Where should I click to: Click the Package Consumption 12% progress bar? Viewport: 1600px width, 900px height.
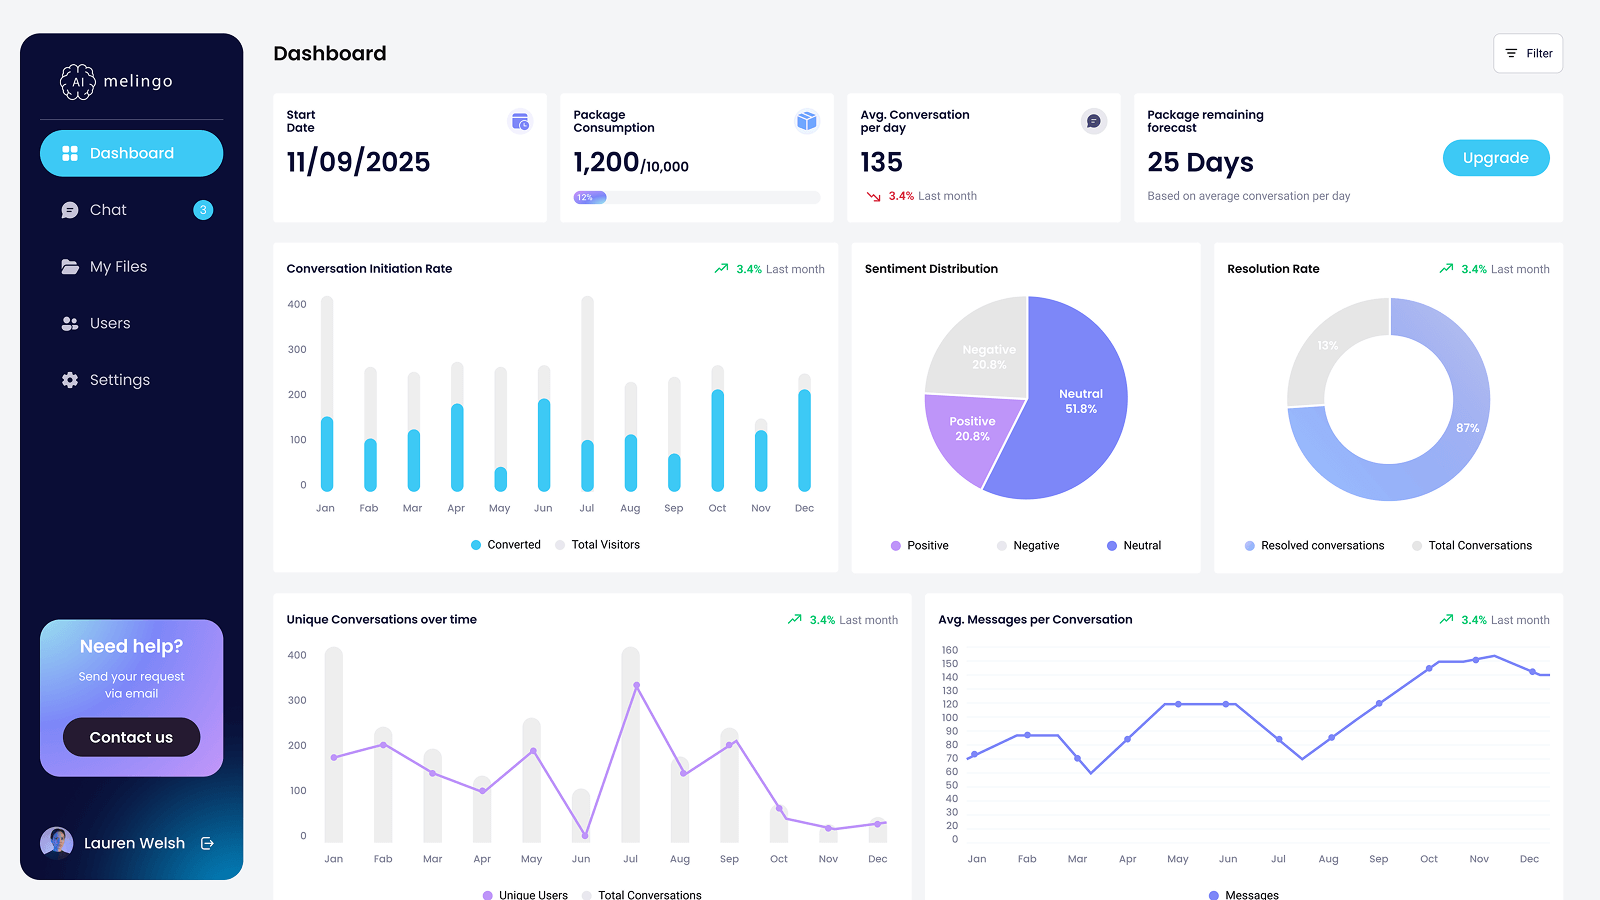coord(697,197)
